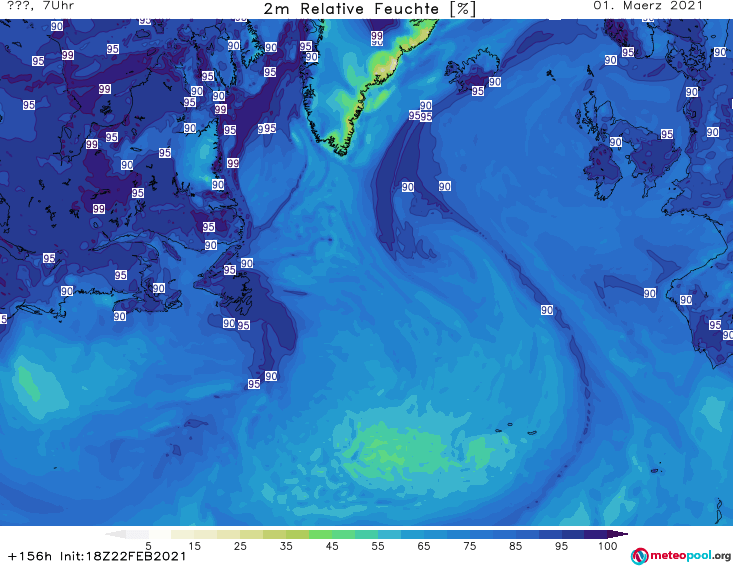Select the date '01. Maerz 2021'
Viewport: 733px width, 566px height.
648,6
